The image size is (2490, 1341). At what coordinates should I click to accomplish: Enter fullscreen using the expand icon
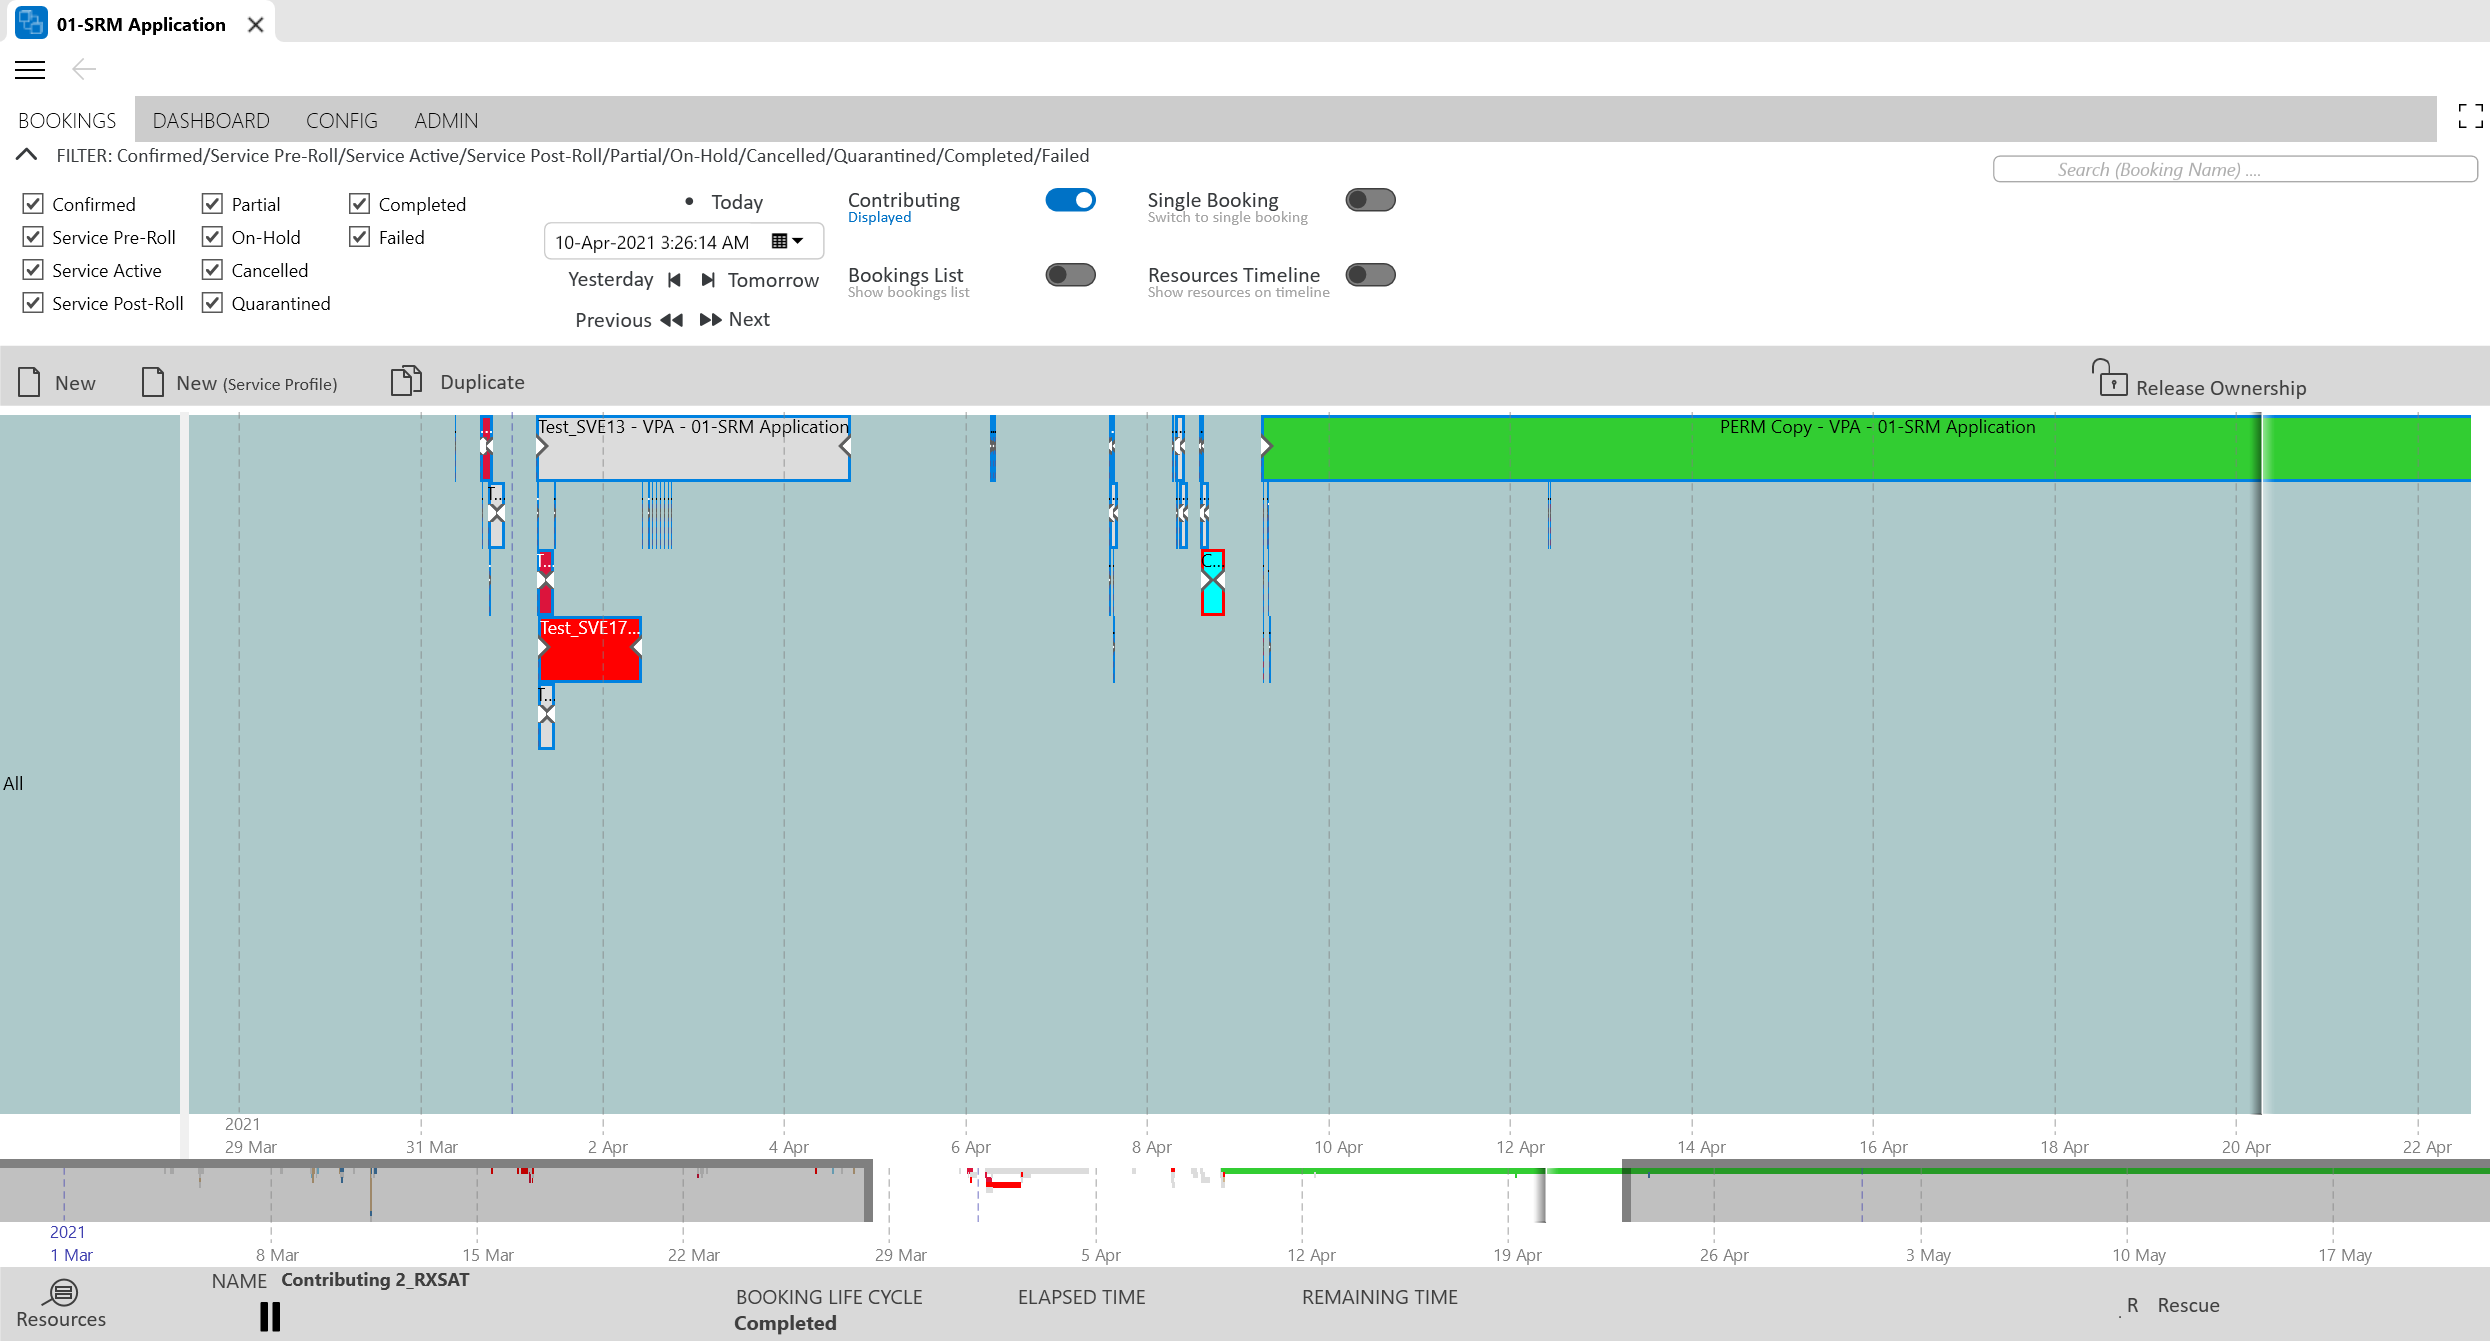tap(2470, 116)
